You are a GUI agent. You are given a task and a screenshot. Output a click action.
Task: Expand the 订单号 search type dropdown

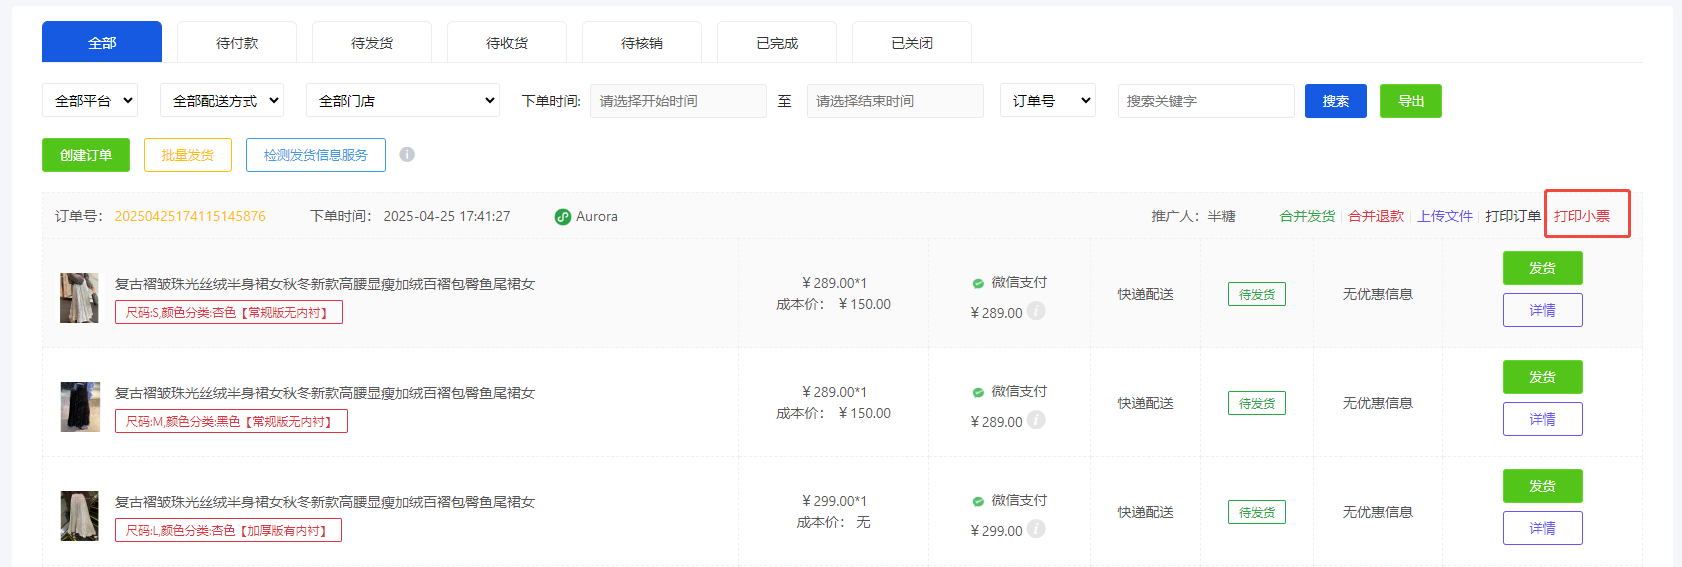point(1047,101)
